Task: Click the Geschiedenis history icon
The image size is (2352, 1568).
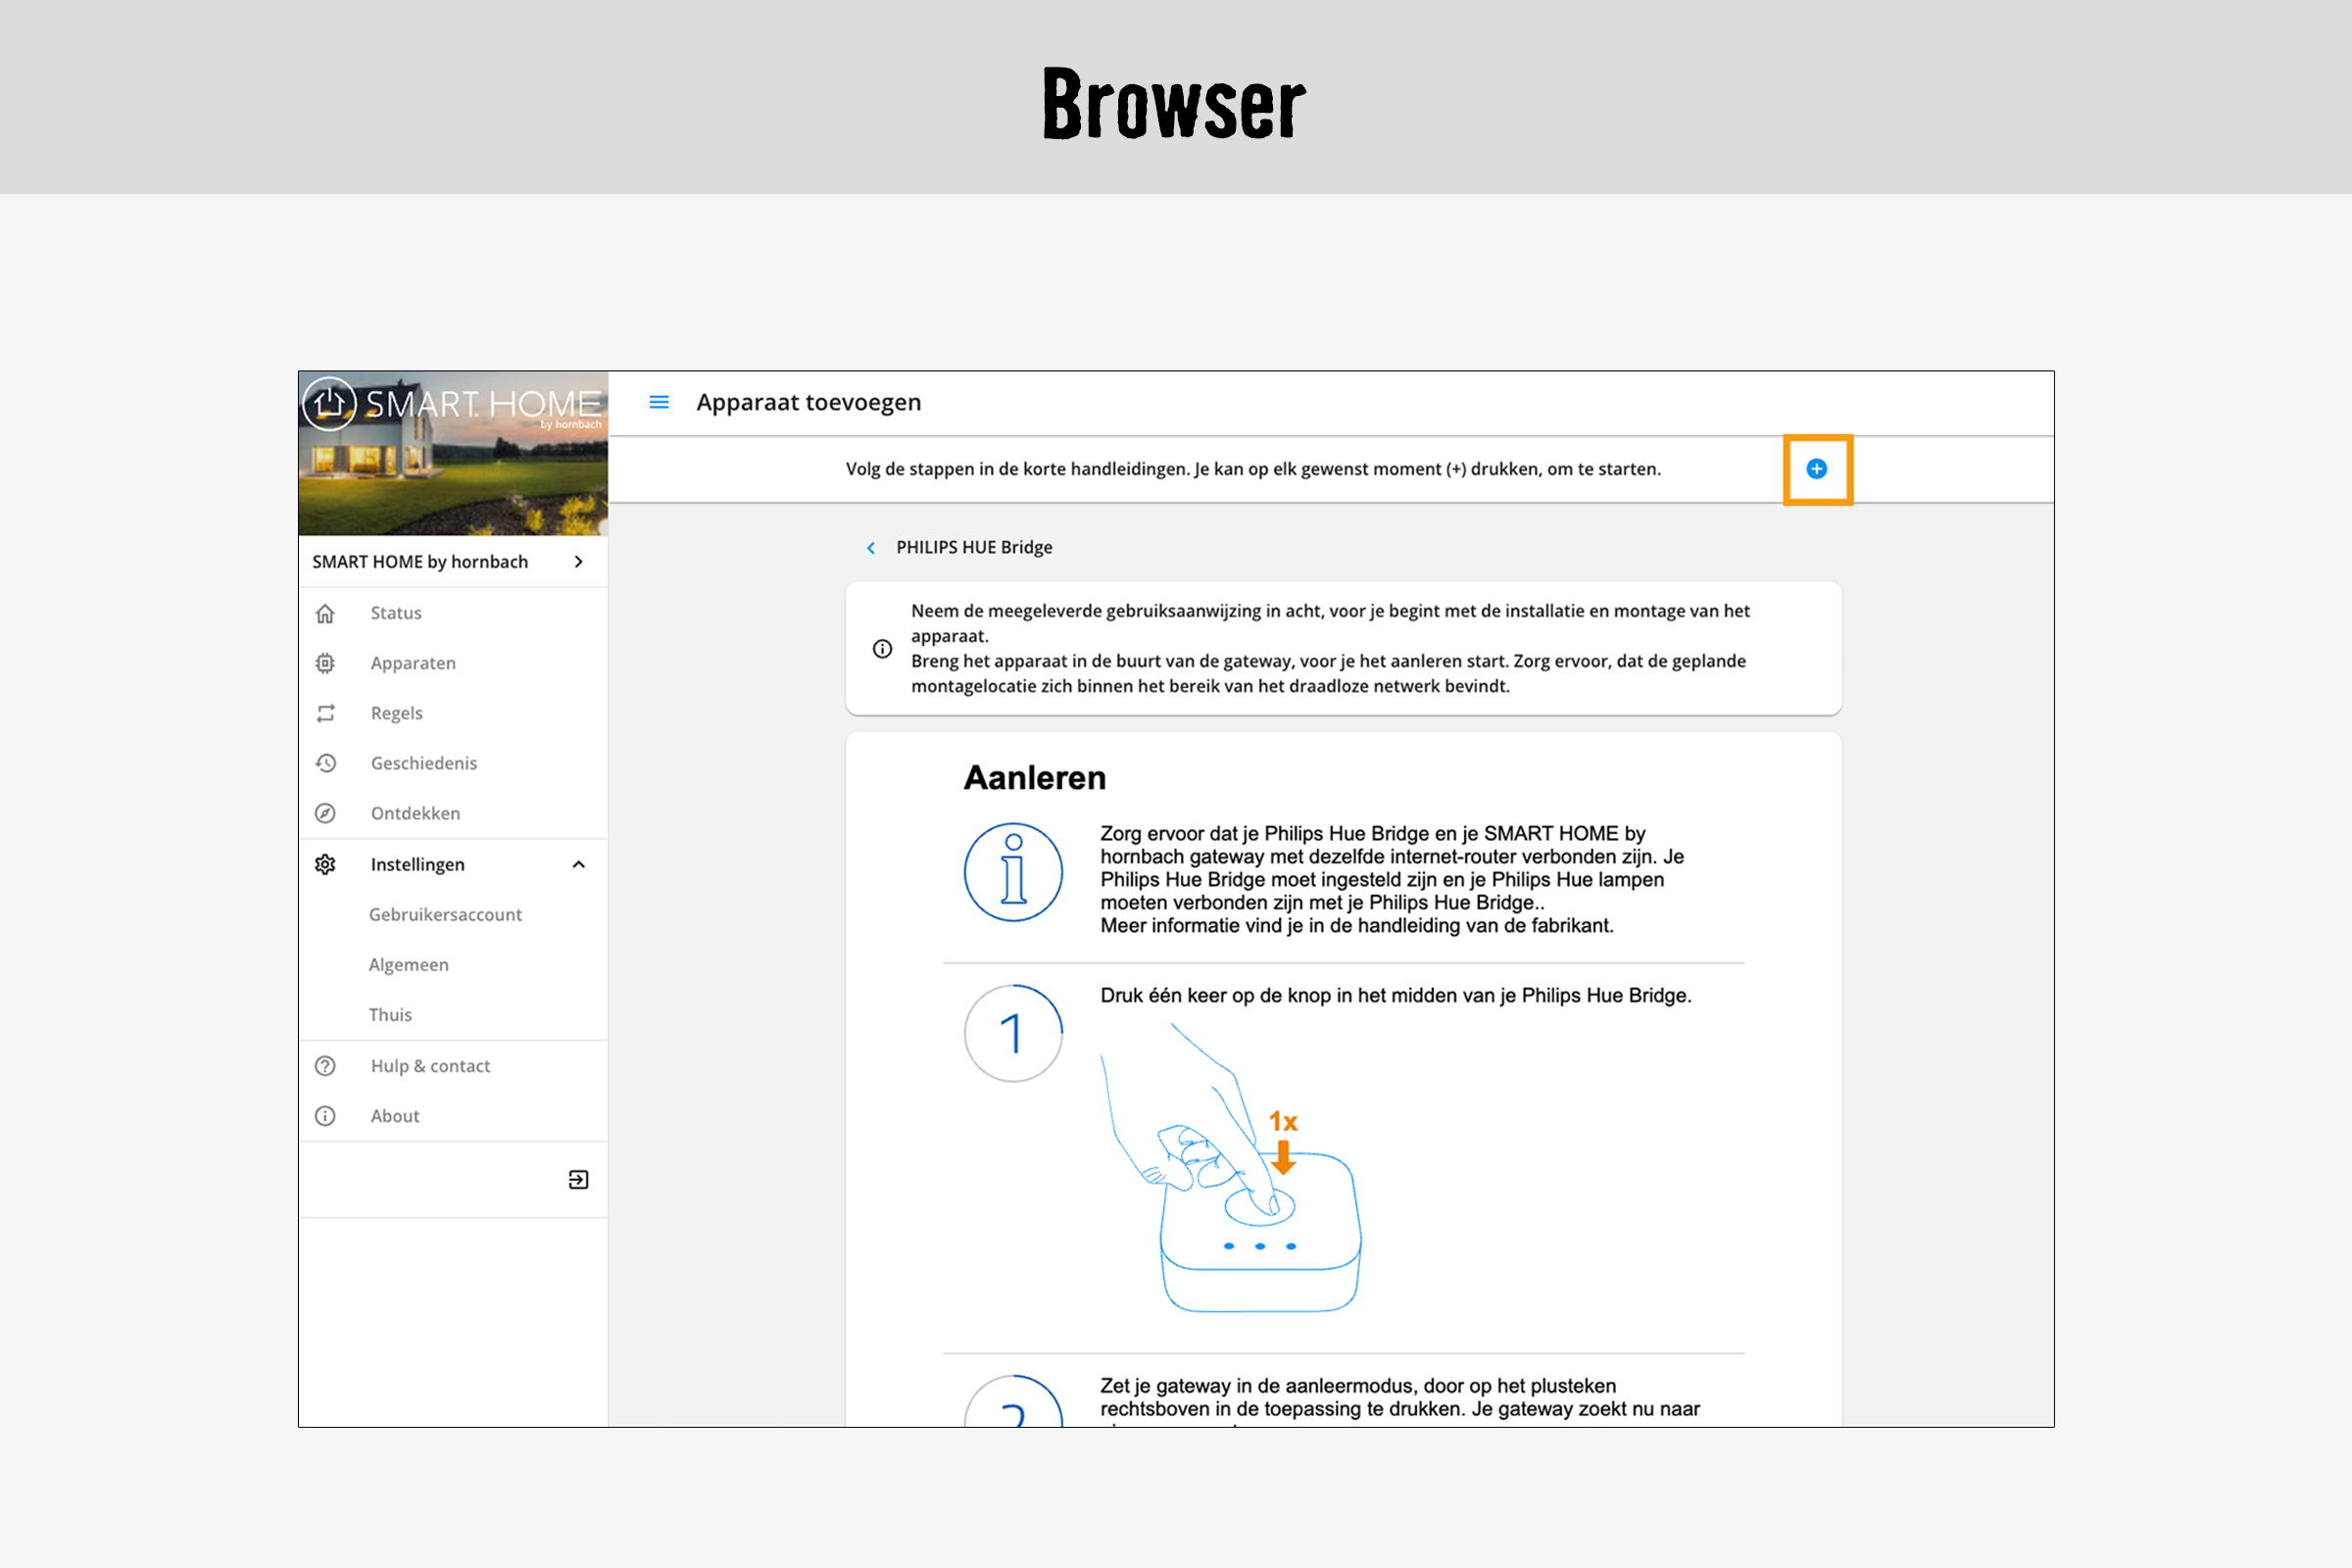Action: click(325, 763)
